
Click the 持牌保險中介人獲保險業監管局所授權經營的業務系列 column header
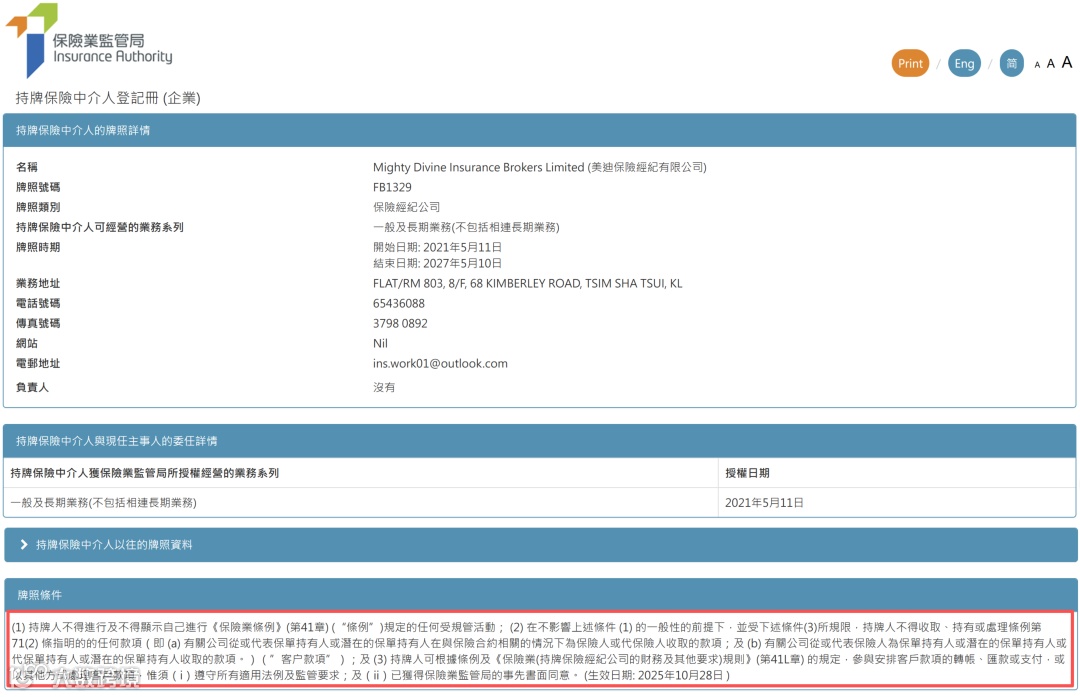[x=145, y=473]
